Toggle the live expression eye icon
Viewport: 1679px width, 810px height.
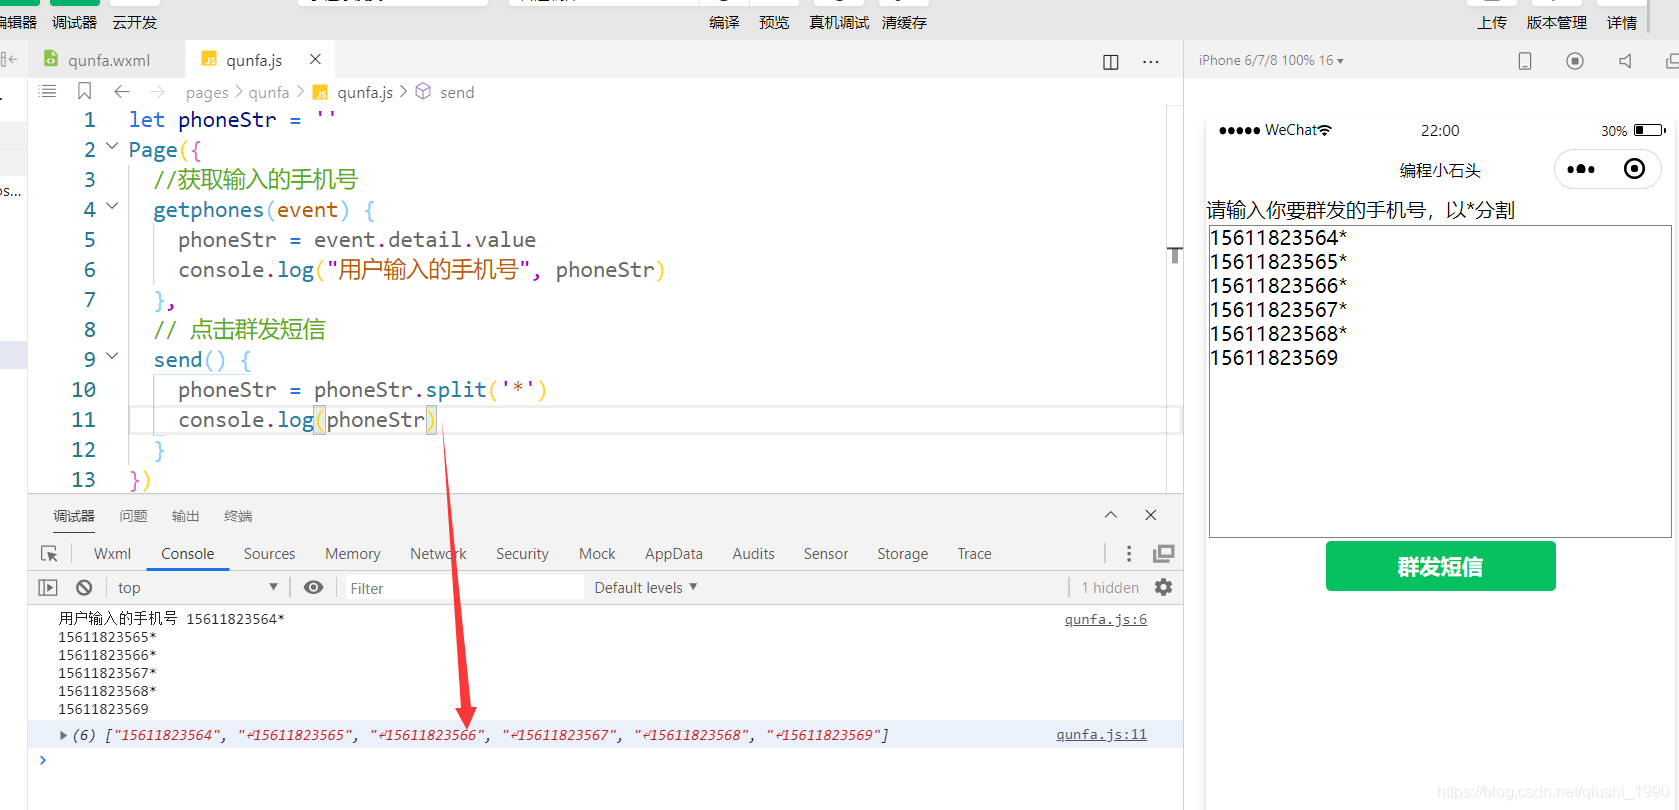pos(313,587)
